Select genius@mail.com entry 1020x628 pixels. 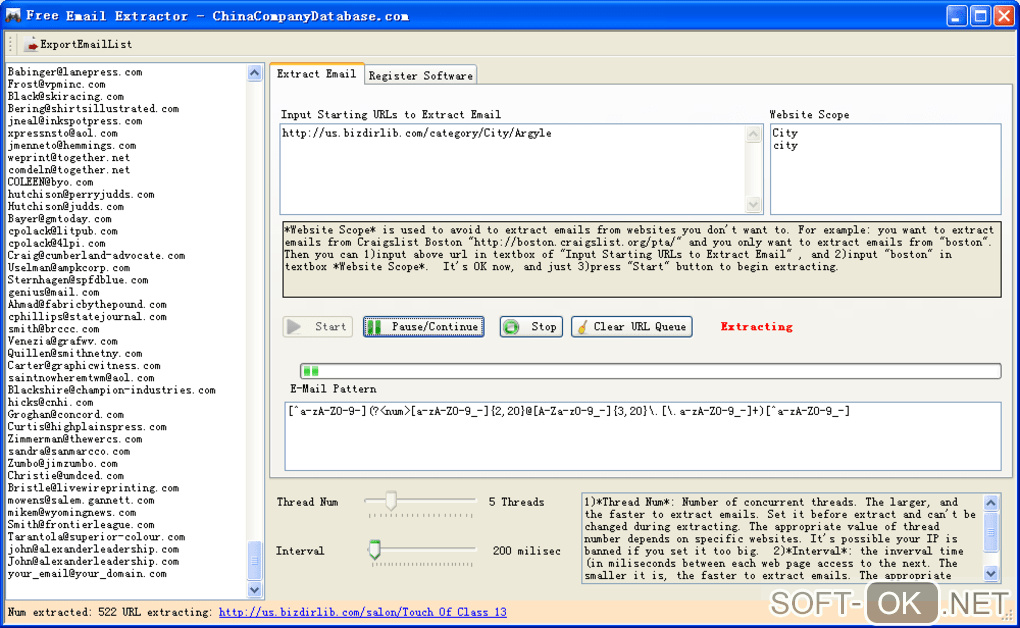tap(53, 292)
